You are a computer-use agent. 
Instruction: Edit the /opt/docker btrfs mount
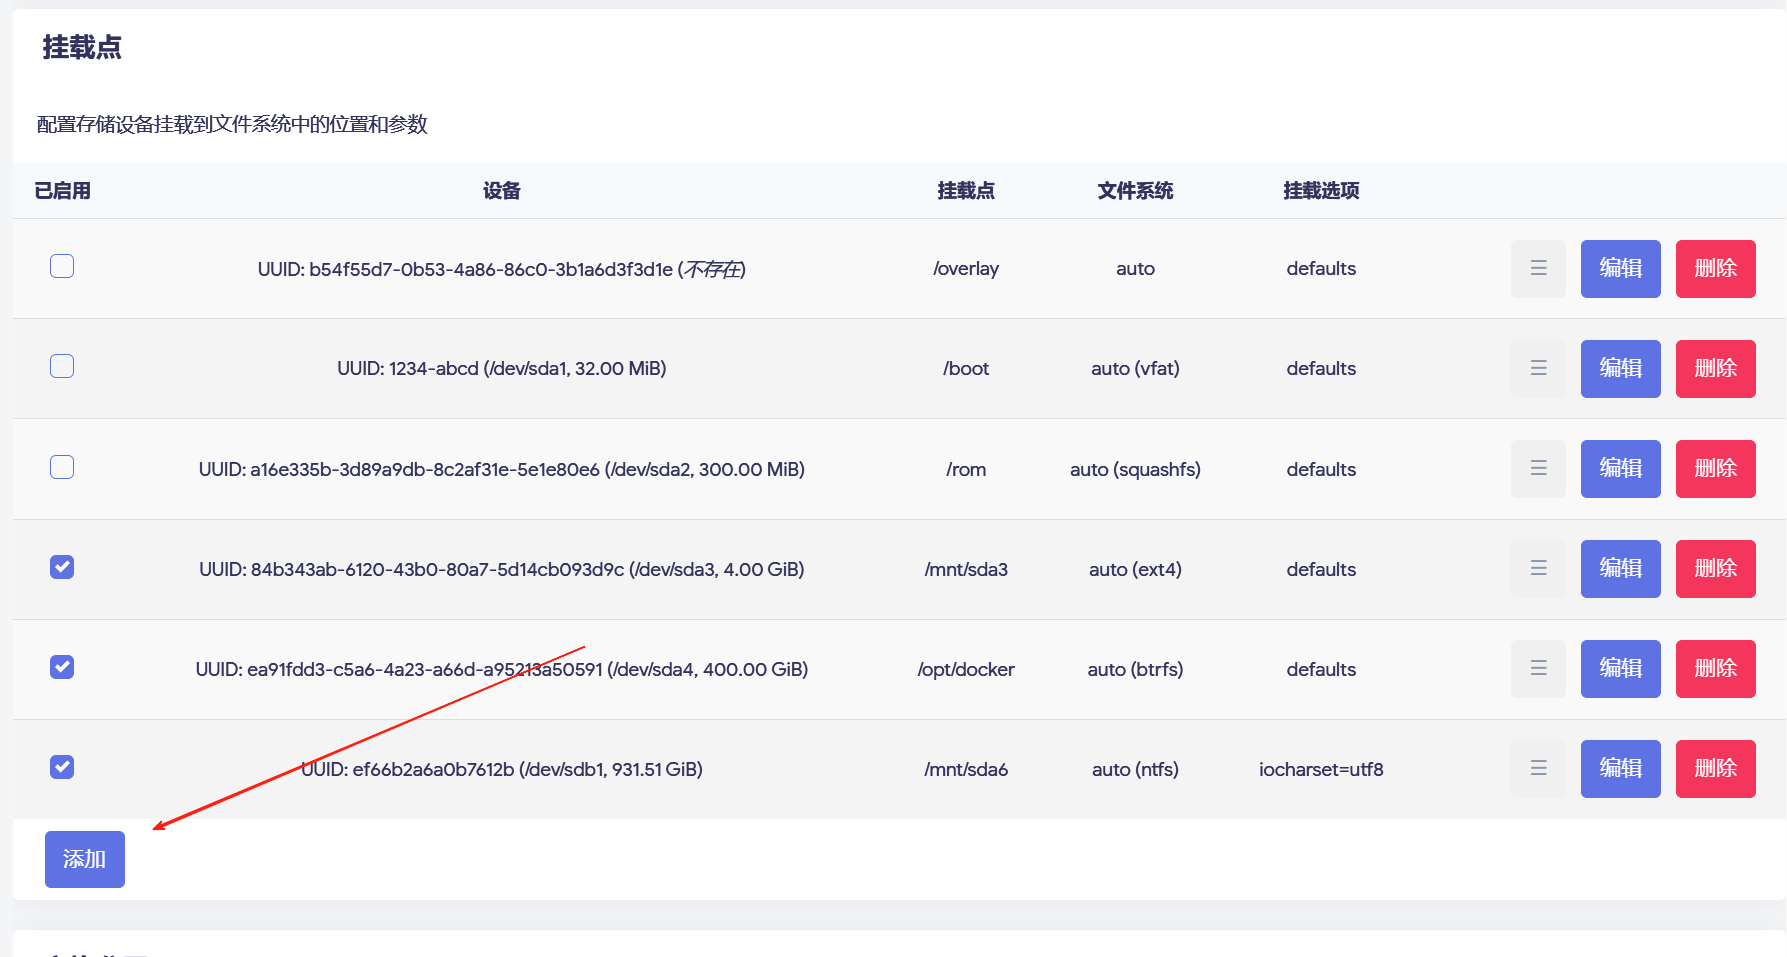pyautogui.click(x=1620, y=669)
